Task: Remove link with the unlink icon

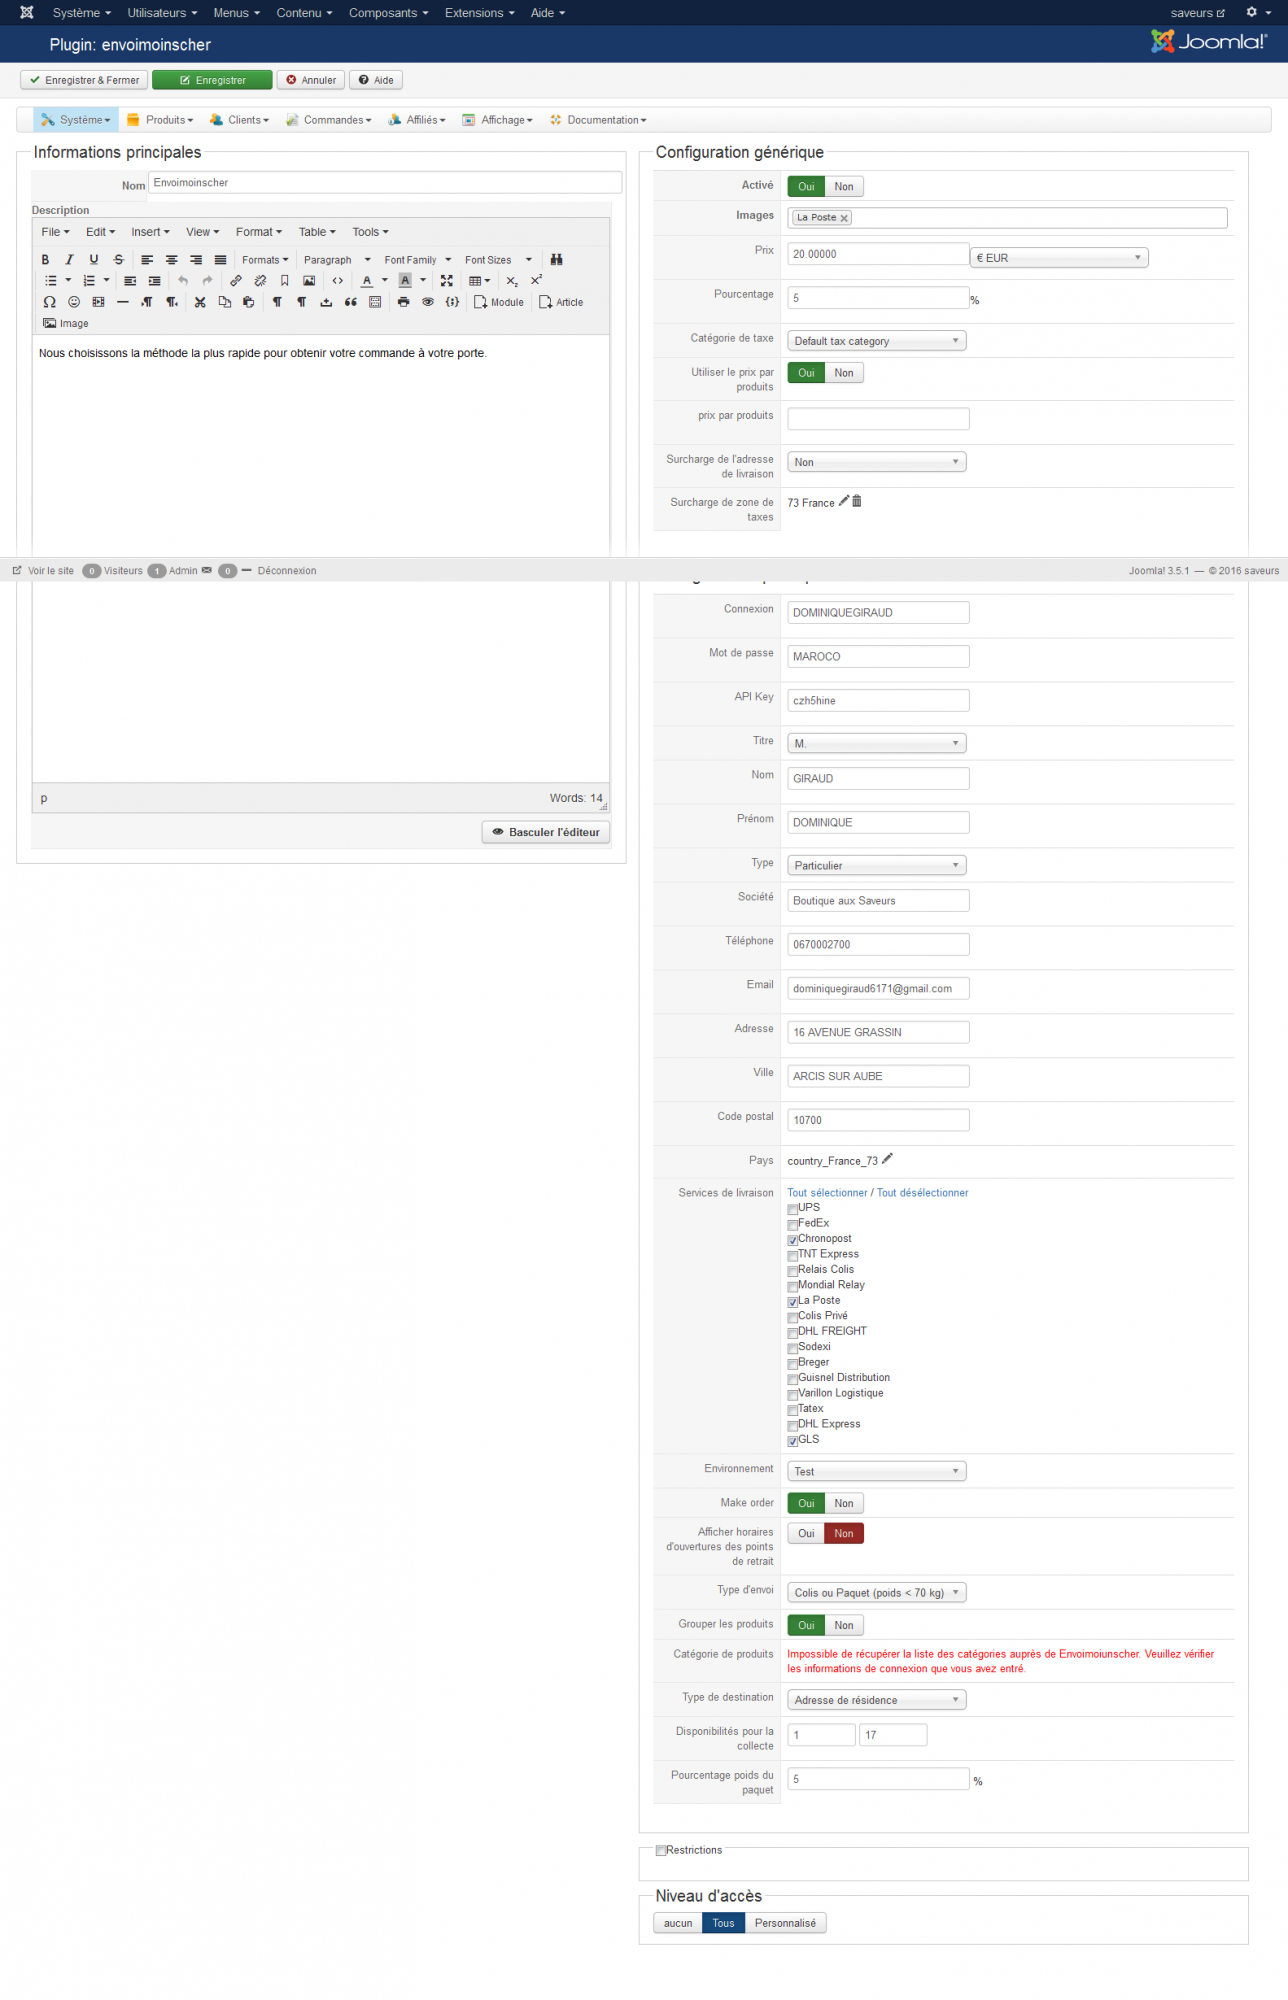Action: pos(260,281)
